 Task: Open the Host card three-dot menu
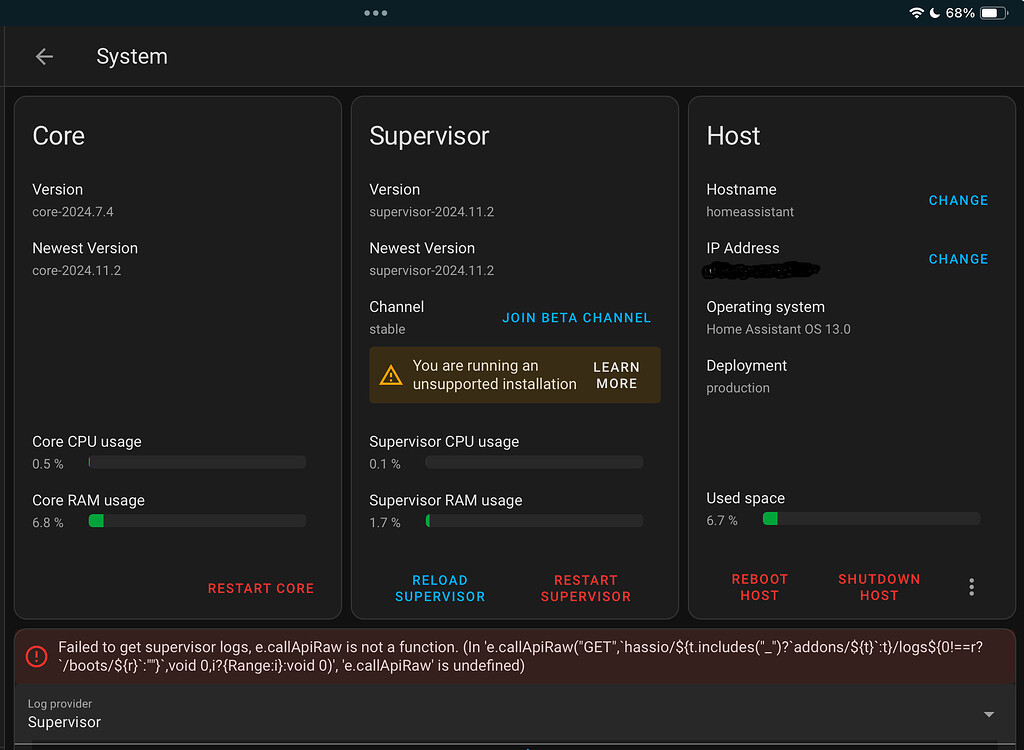click(972, 587)
